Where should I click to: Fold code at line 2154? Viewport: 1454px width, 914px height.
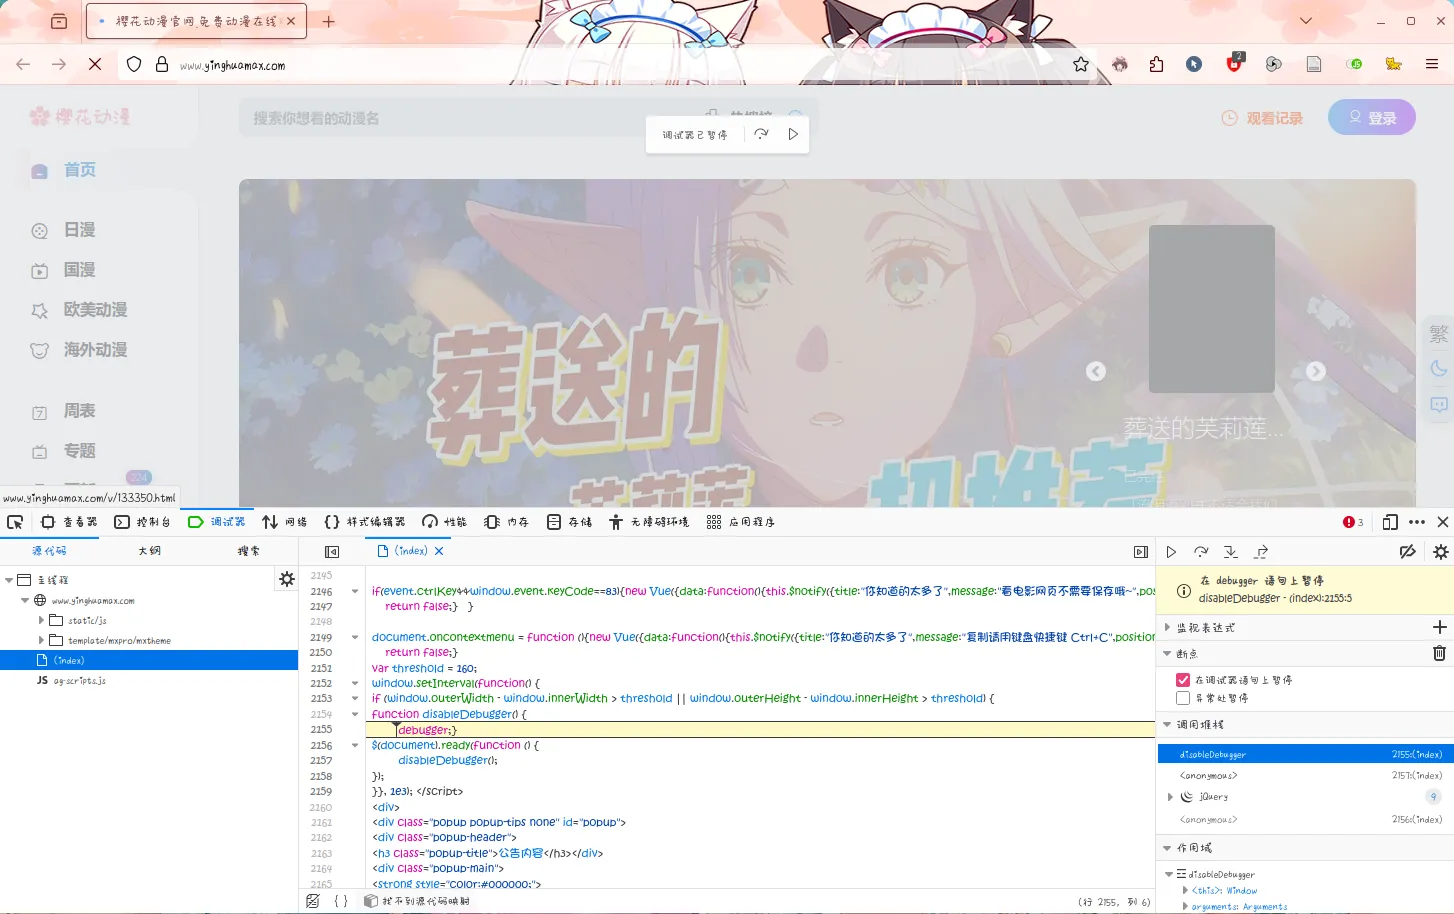[x=355, y=714]
